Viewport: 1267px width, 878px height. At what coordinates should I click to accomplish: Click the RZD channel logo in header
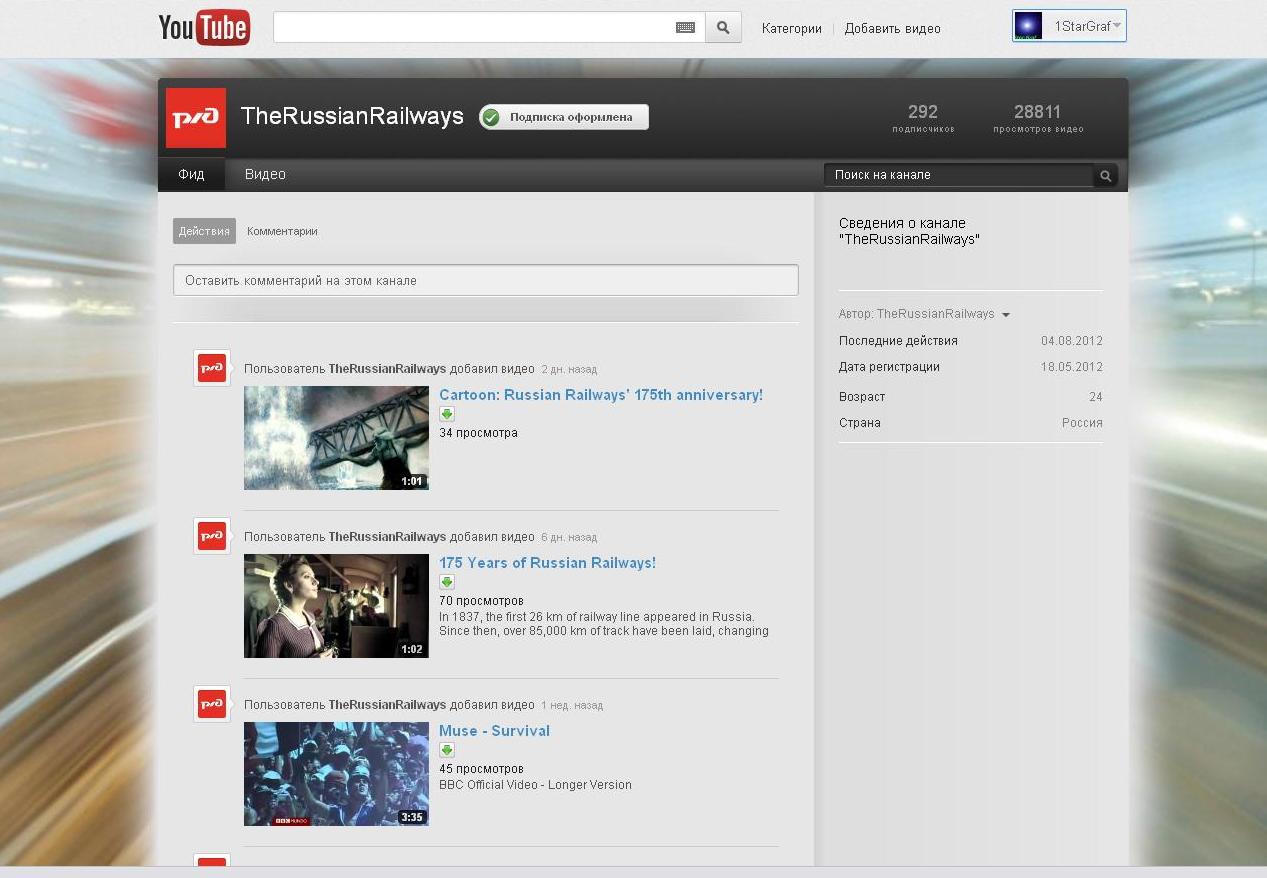coord(196,118)
